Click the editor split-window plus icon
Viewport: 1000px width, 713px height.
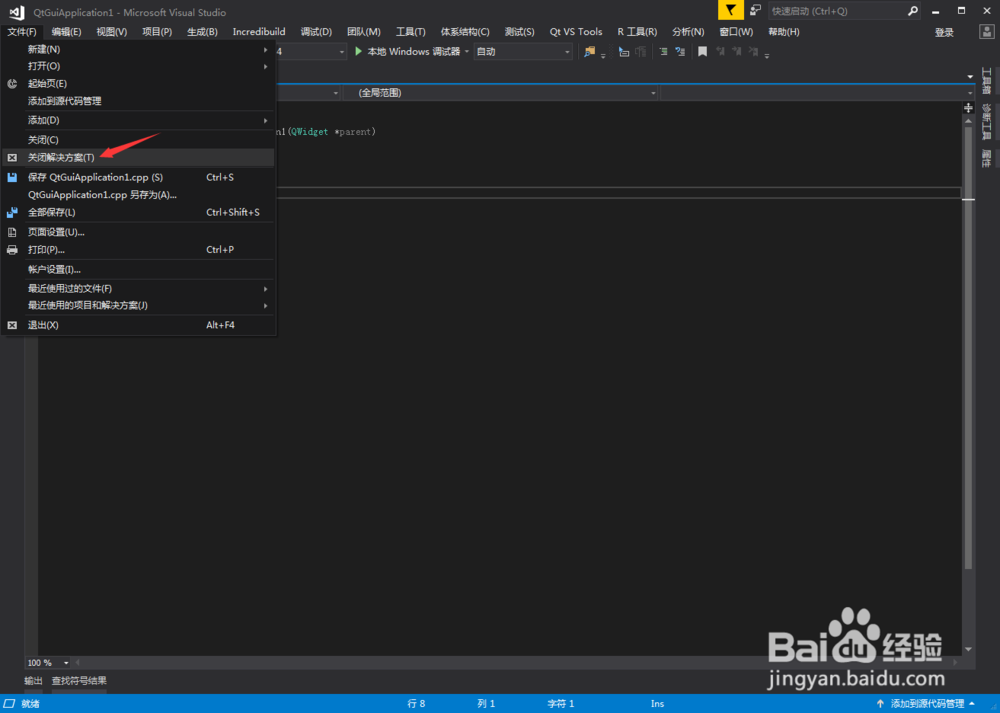[x=968, y=108]
